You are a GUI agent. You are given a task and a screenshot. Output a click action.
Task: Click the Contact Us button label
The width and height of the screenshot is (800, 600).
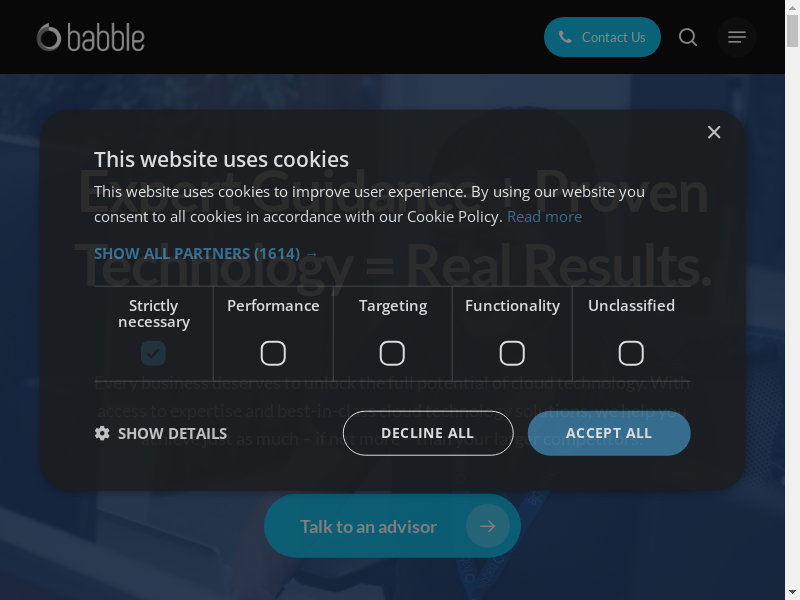(613, 37)
